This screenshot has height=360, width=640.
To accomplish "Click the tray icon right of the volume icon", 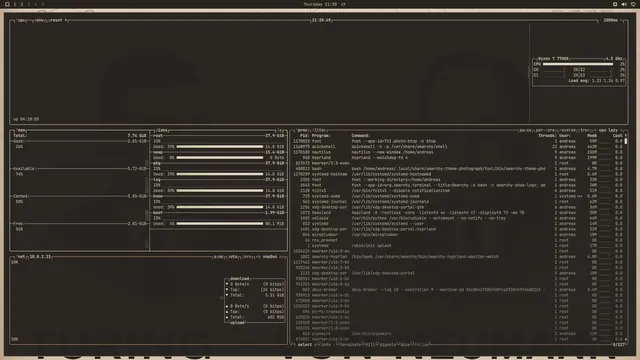I will 633,4.
